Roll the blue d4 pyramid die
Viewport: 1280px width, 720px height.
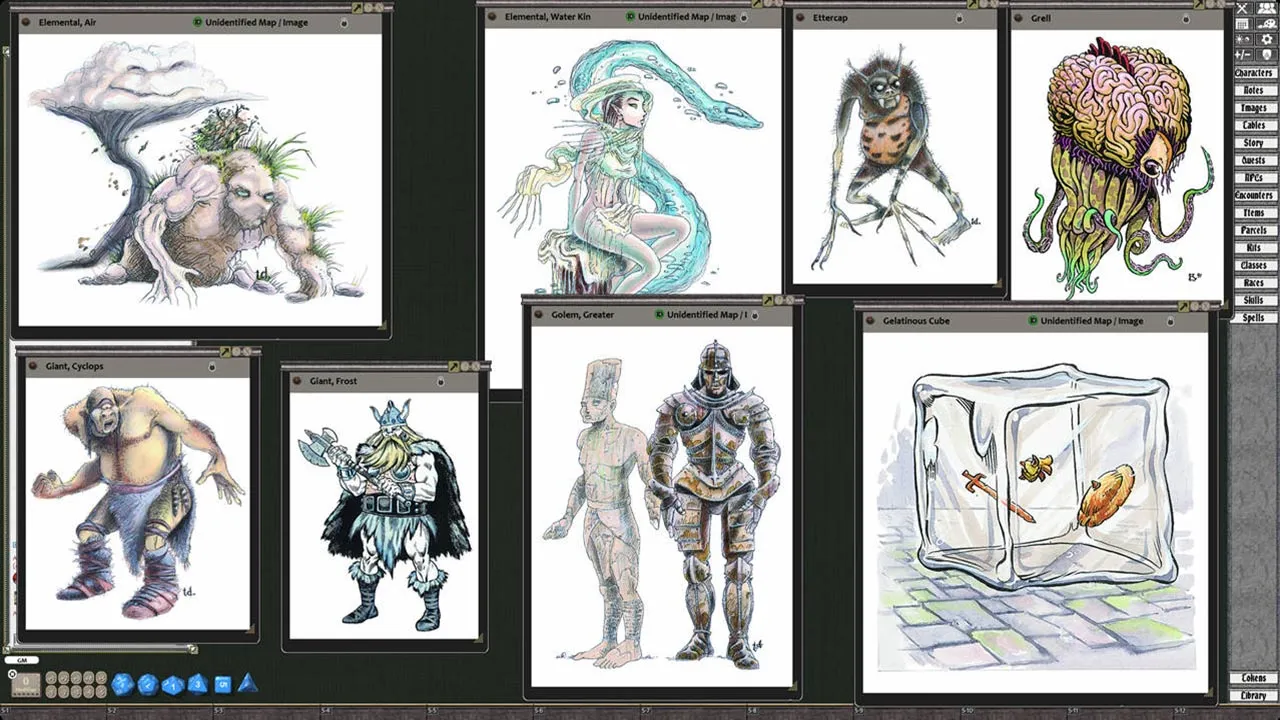click(x=247, y=684)
